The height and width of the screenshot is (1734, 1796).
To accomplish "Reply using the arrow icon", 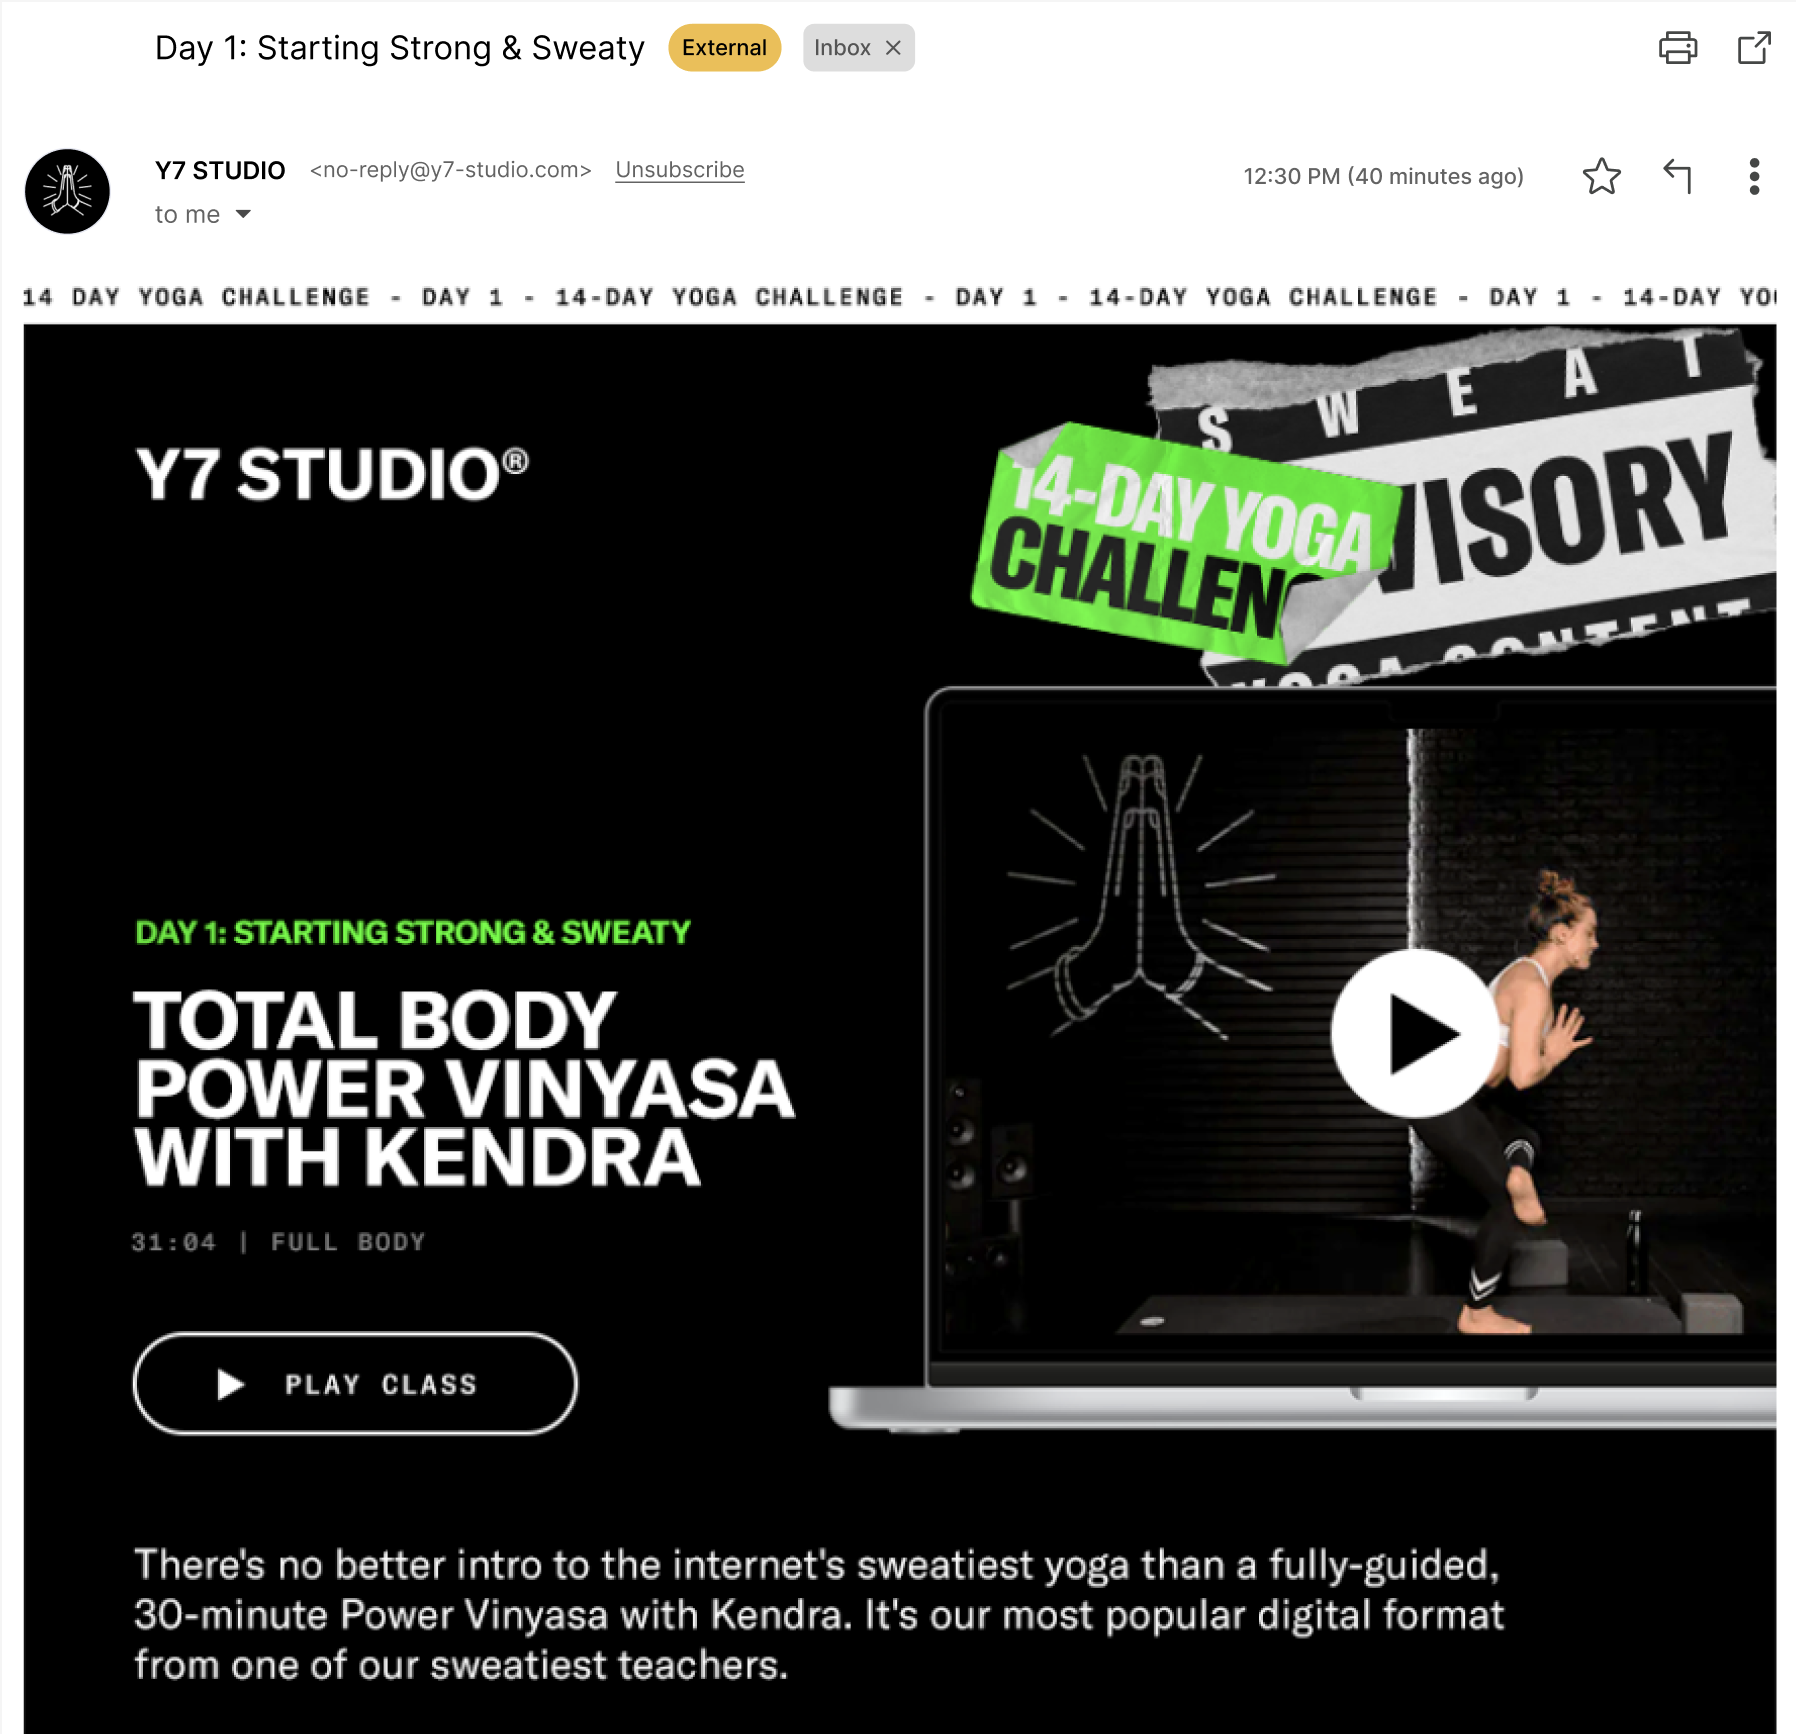I will 1677,176.
